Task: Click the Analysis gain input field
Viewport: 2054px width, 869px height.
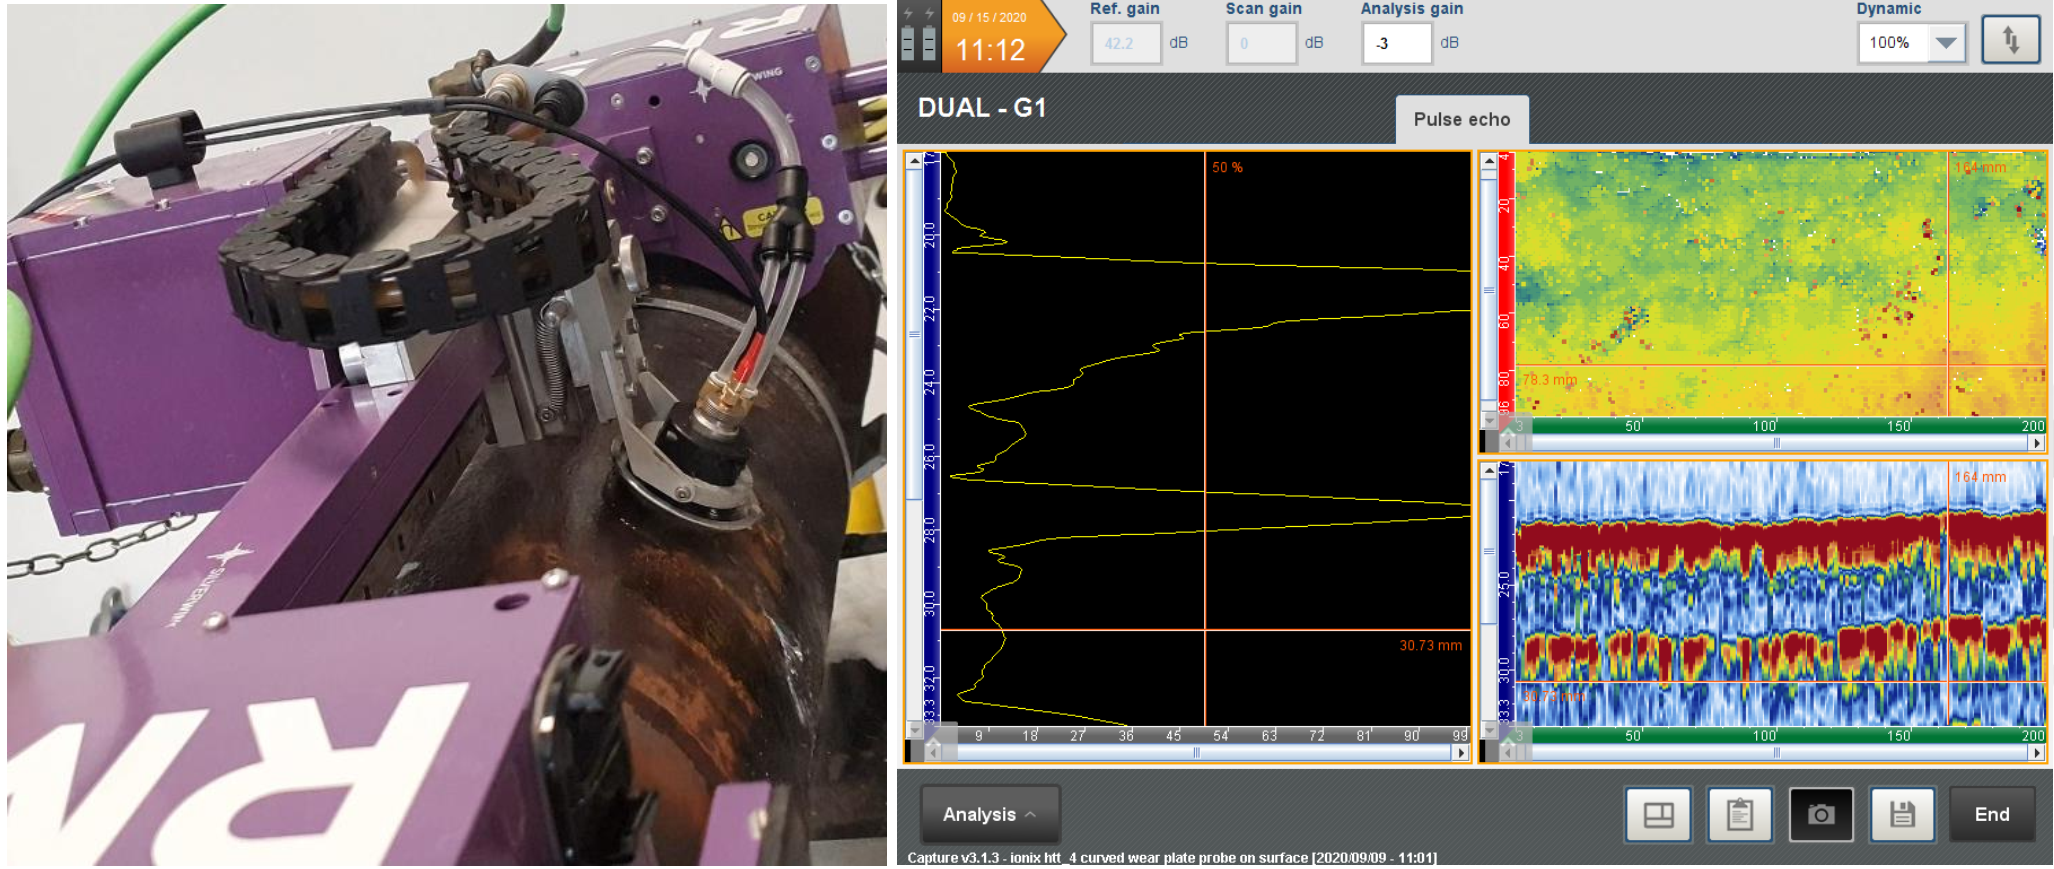Action: 1397,43
